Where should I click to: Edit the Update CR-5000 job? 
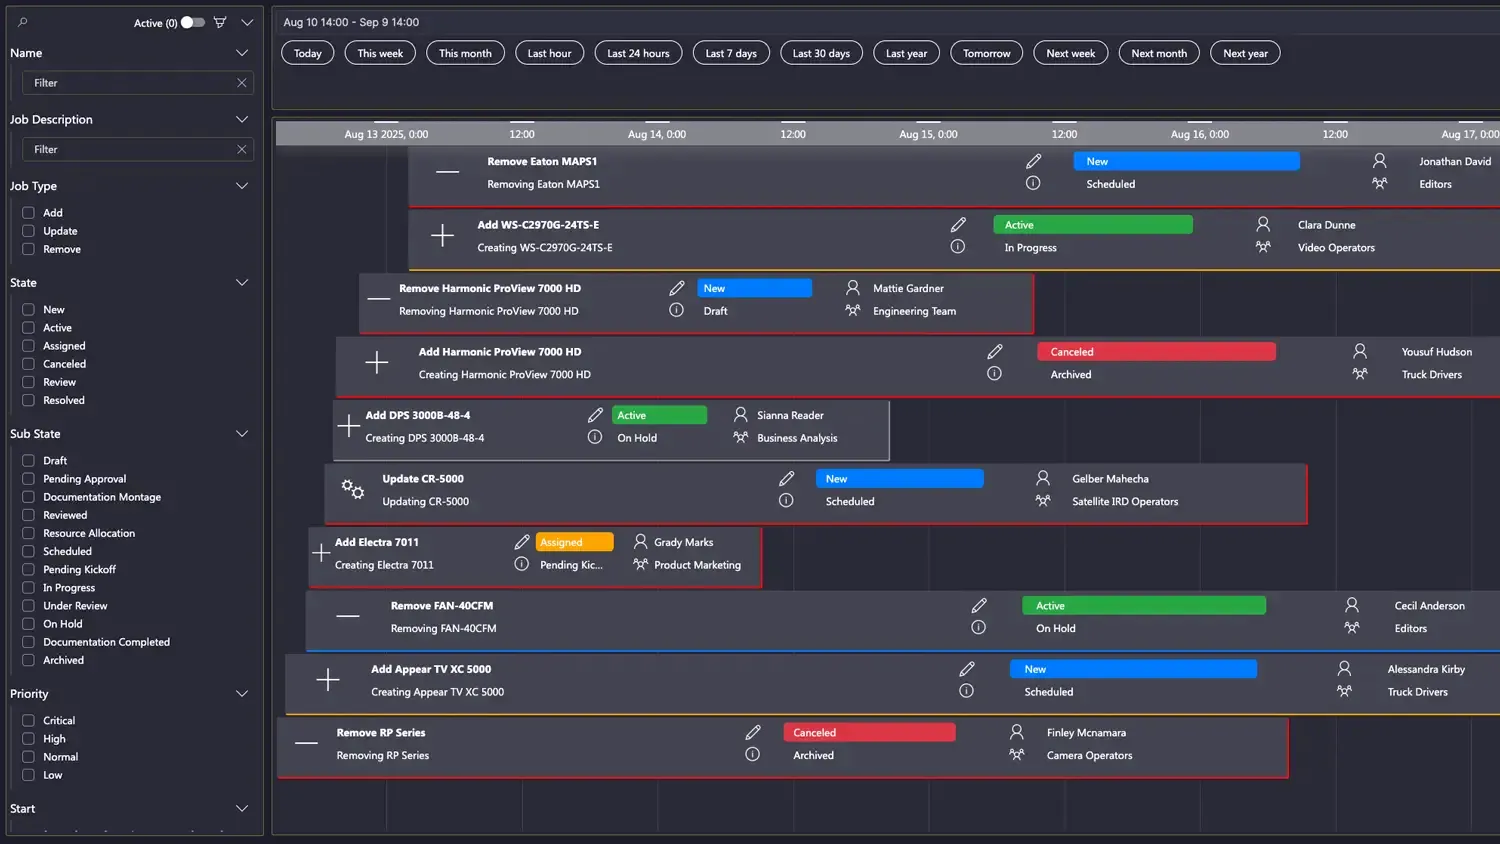coord(787,479)
